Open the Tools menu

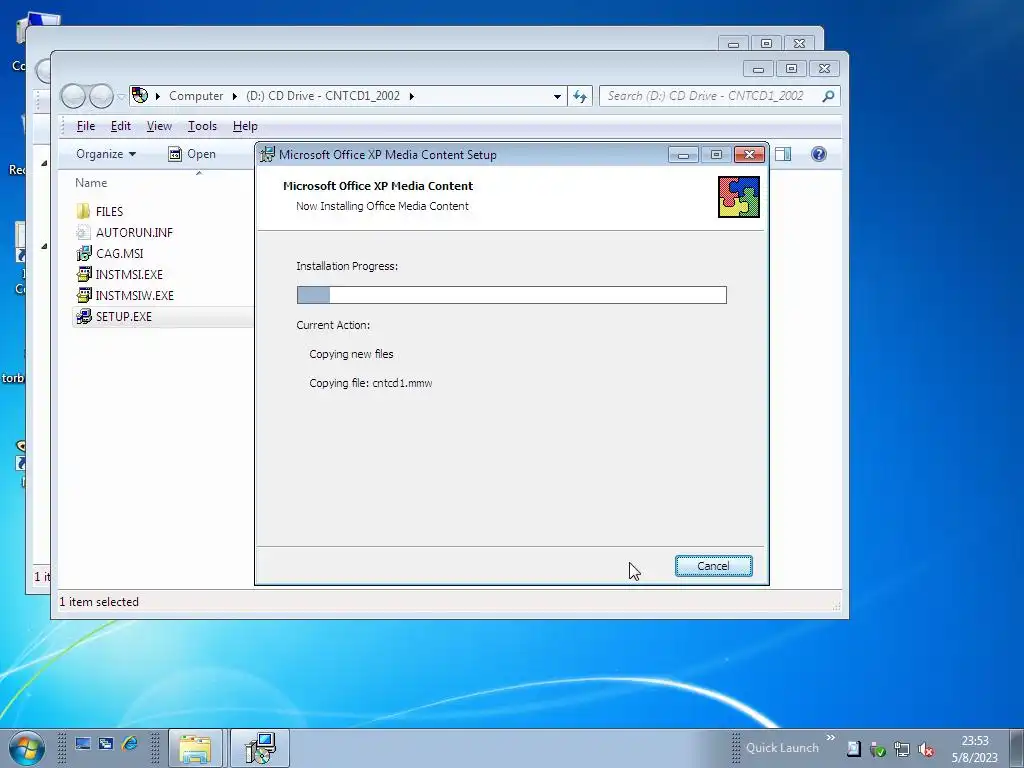(x=202, y=126)
